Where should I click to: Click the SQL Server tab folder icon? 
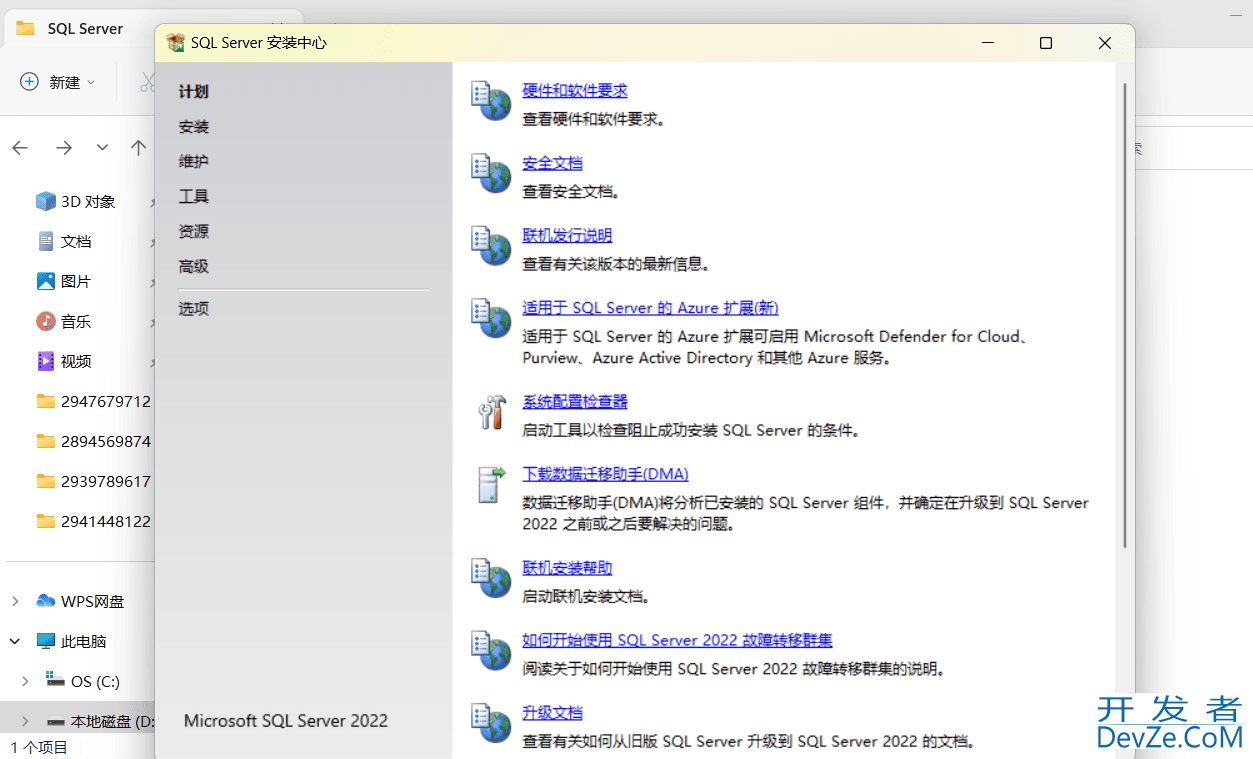click(x=25, y=28)
